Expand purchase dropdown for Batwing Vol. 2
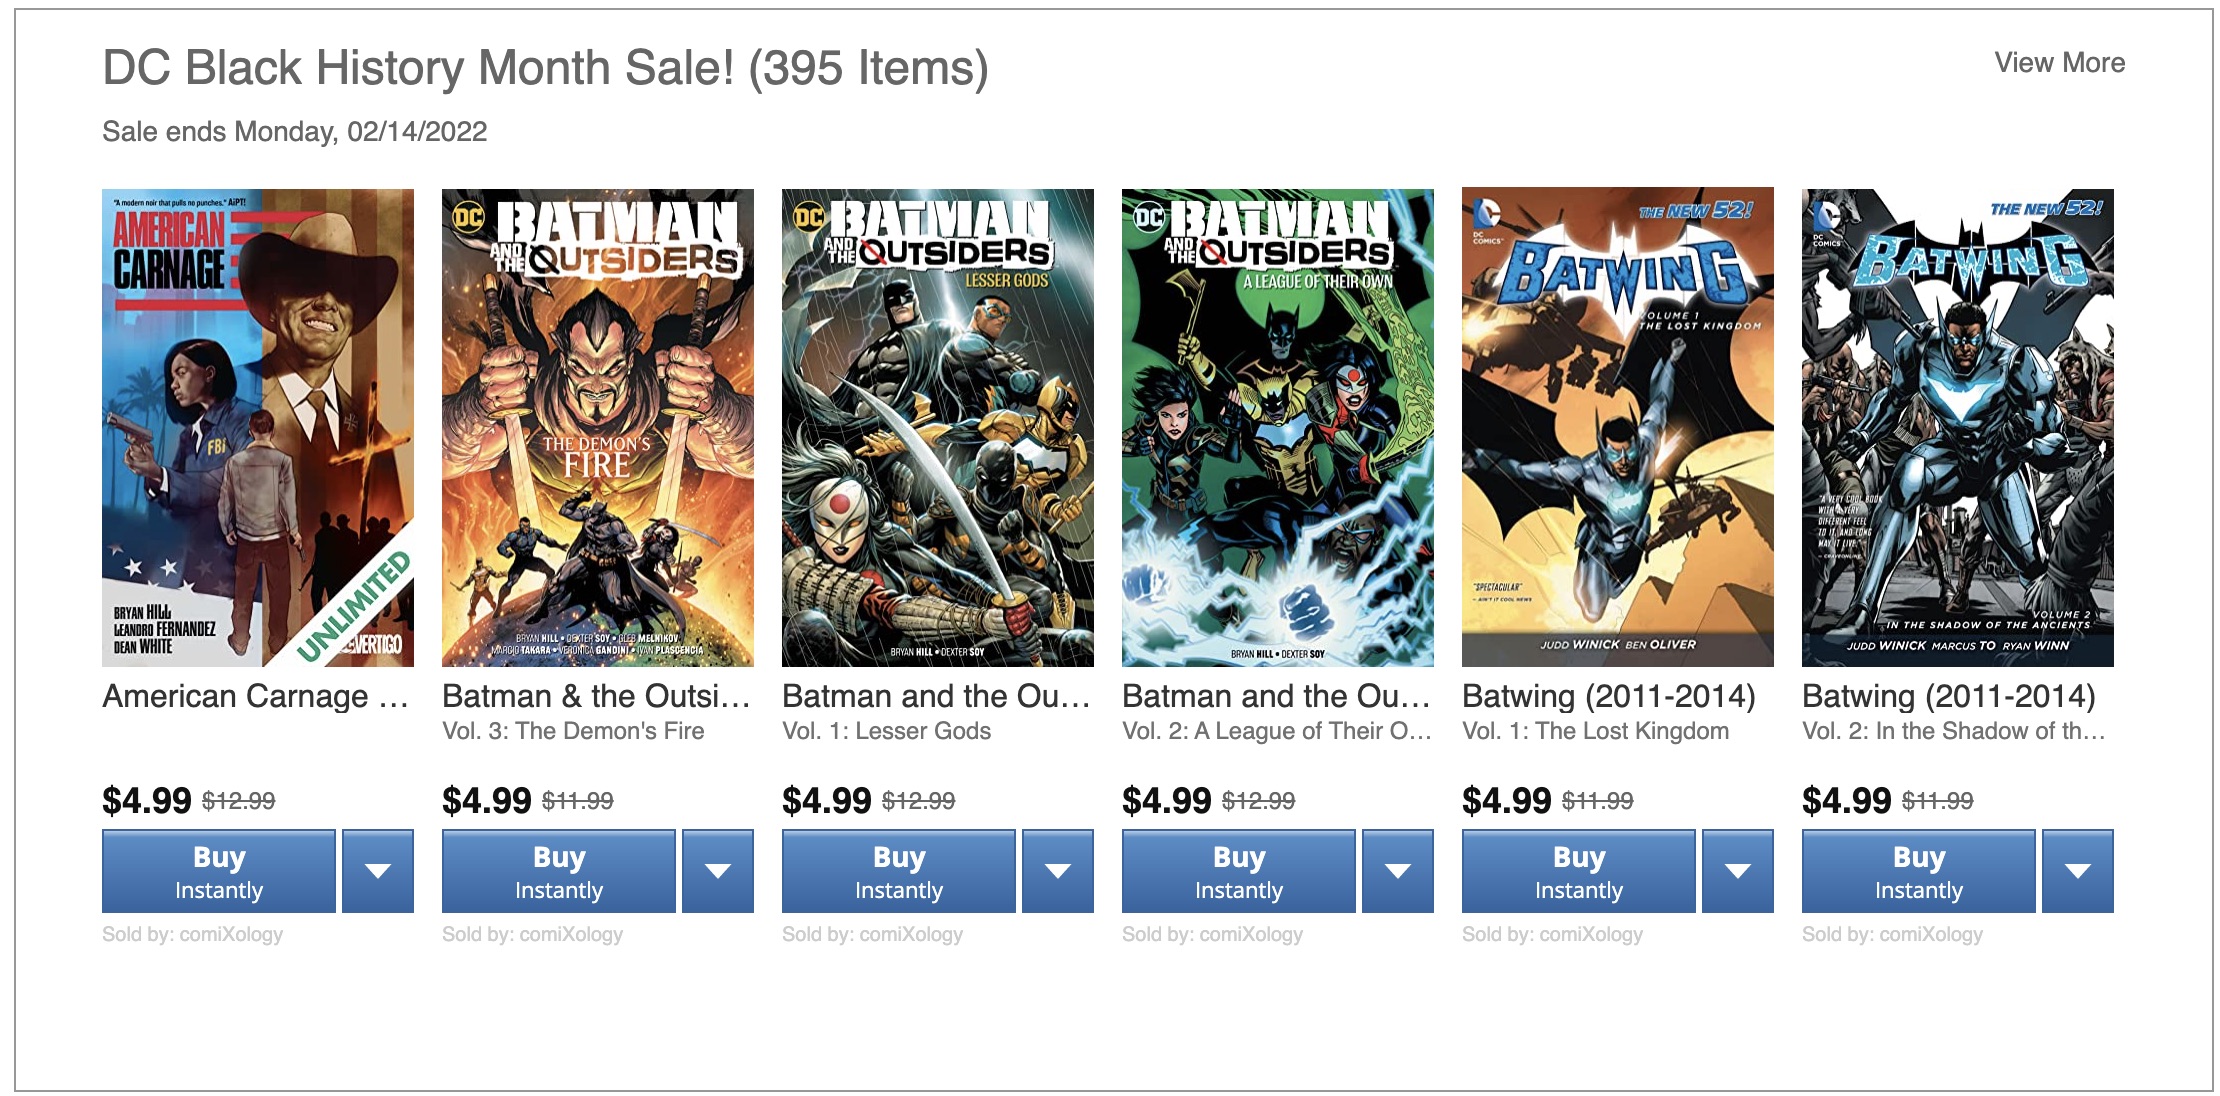2220x1096 pixels. pos(2078,871)
